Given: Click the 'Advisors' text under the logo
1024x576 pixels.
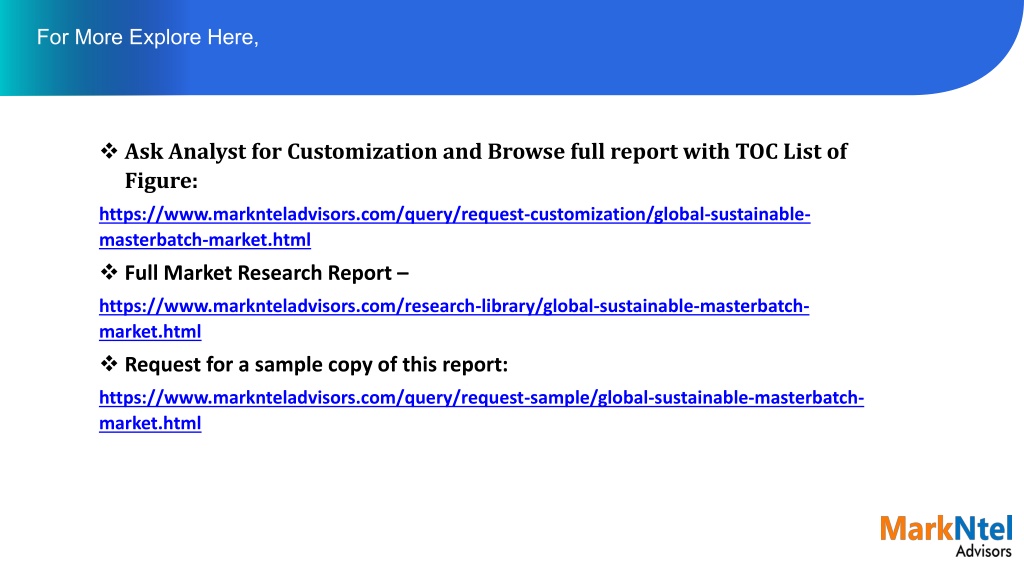Looking at the screenshot, I should (x=984, y=551).
